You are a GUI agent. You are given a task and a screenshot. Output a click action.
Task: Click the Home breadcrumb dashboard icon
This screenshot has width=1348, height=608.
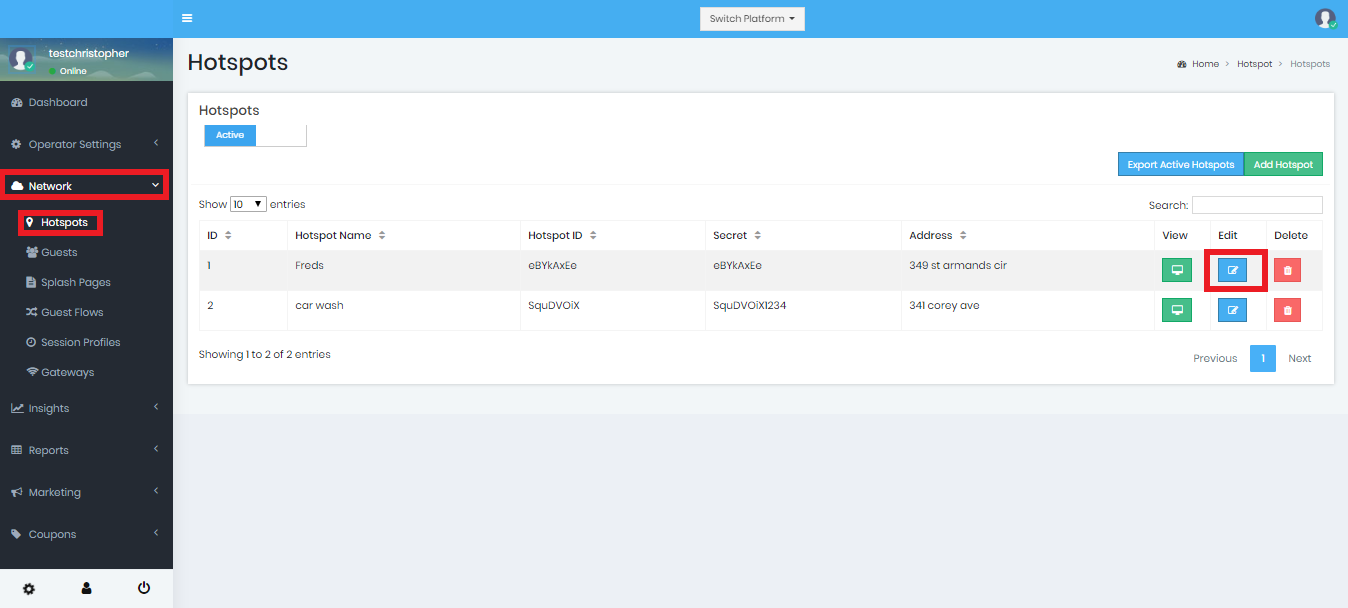pyautogui.click(x=1182, y=64)
